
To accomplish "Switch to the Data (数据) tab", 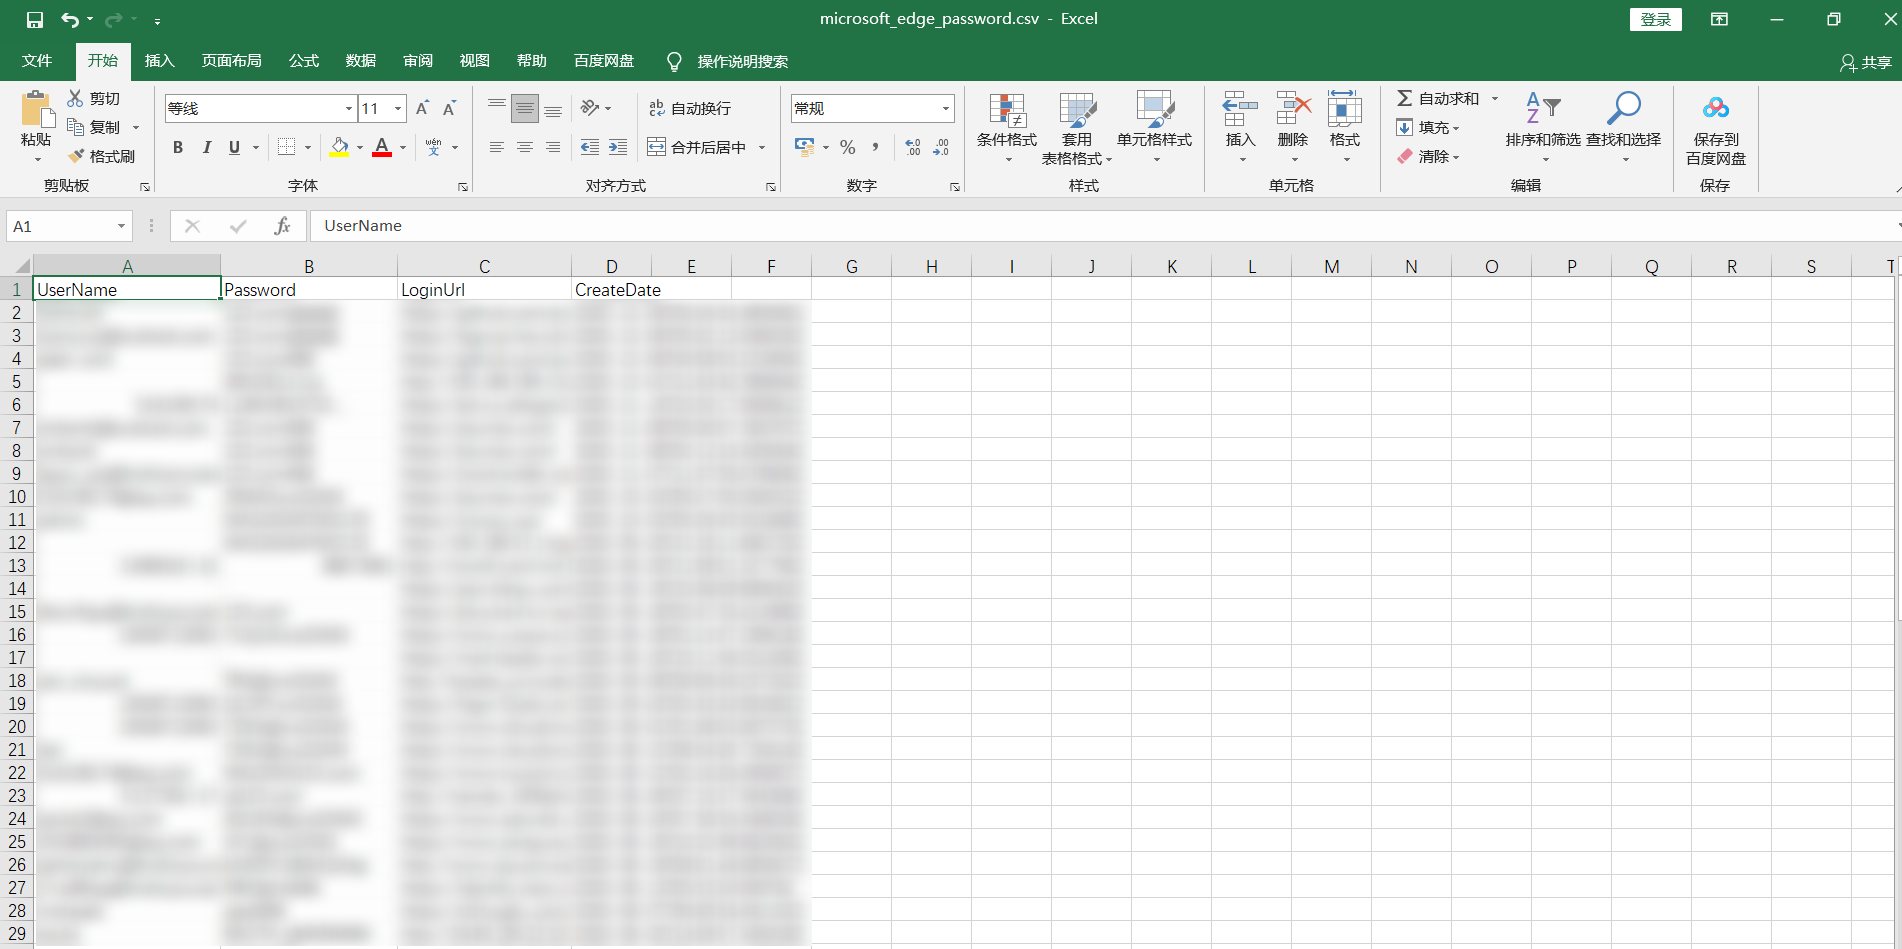I will point(361,61).
